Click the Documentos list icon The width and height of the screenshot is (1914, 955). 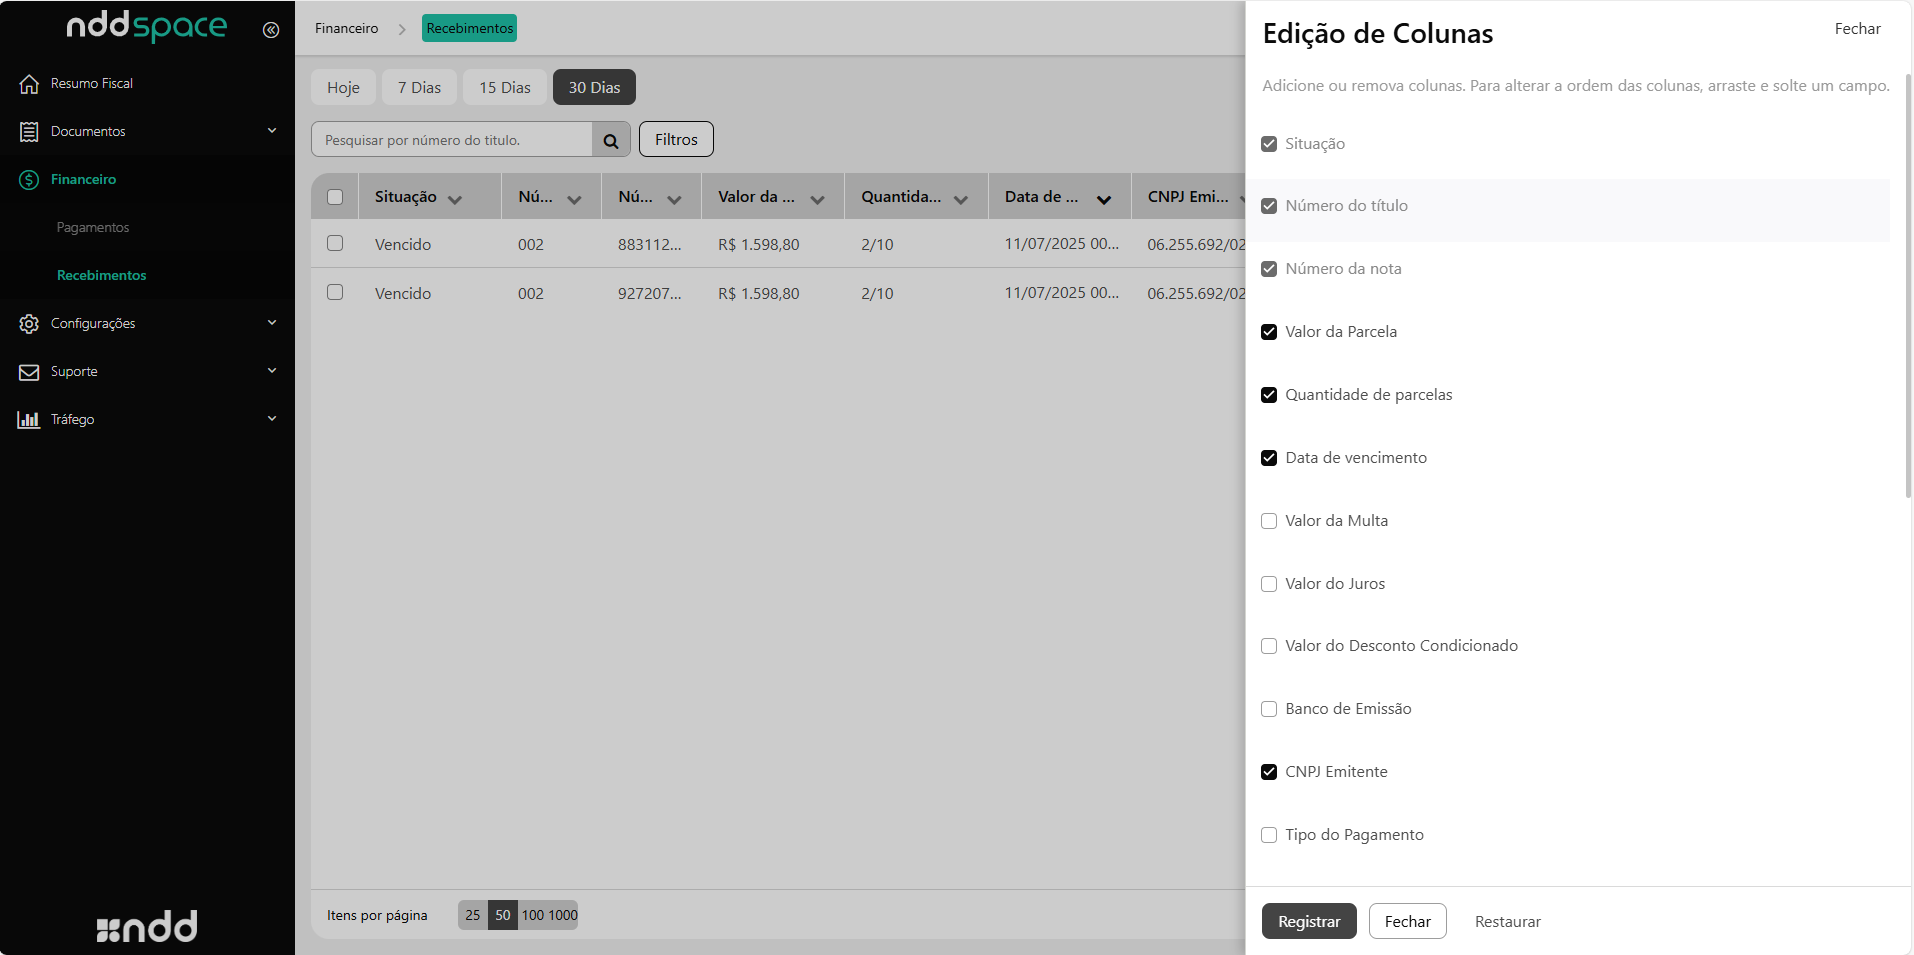click(29, 132)
